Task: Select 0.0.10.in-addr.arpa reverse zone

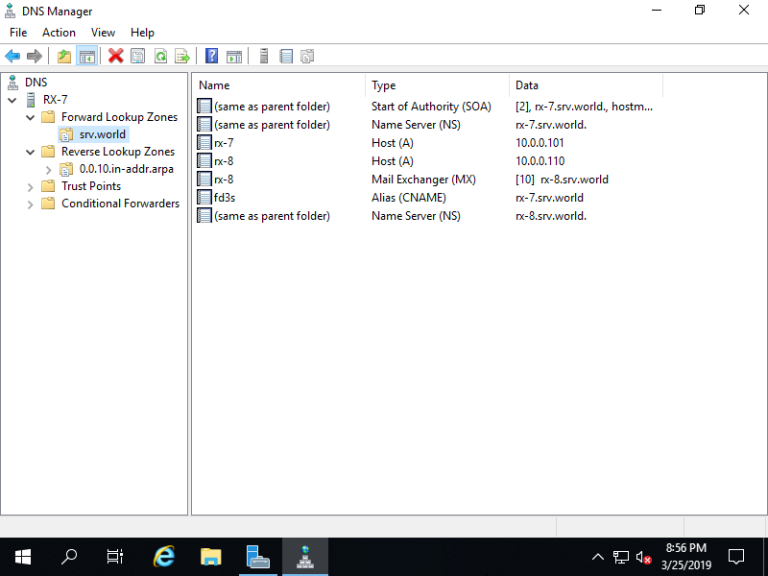Action: pyautogui.click(x=126, y=169)
